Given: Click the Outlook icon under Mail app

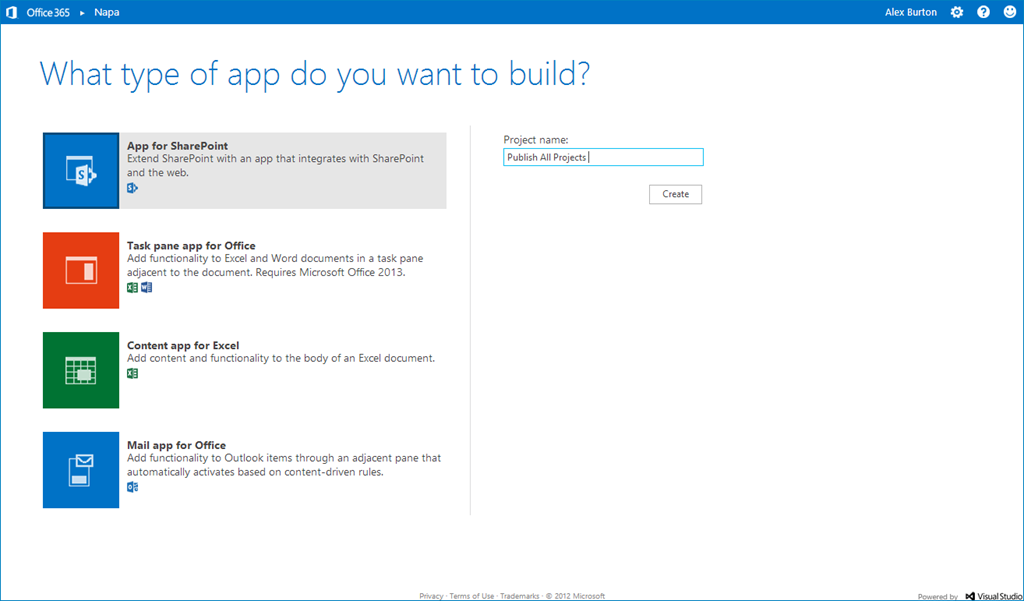Looking at the screenshot, I should click(133, 487).
